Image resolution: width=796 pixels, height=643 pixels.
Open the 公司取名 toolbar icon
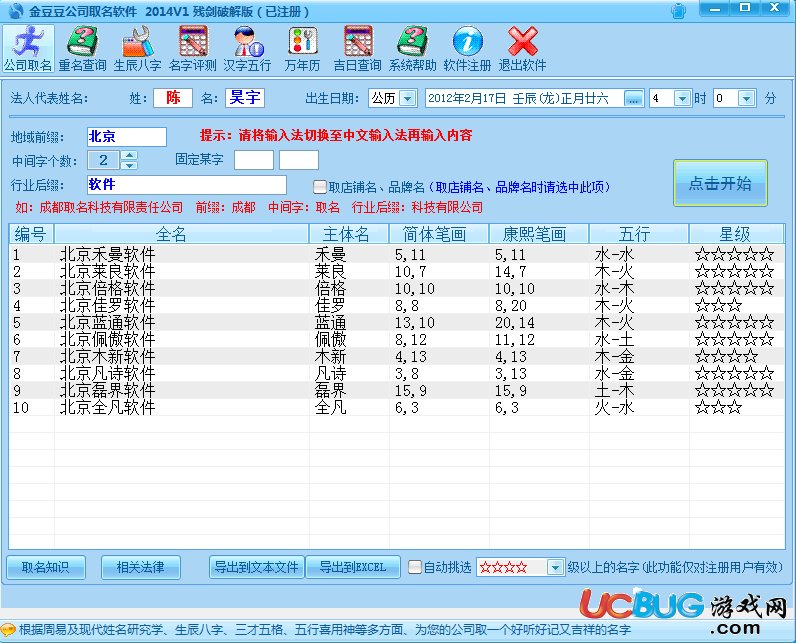click(x=28, y=49)
